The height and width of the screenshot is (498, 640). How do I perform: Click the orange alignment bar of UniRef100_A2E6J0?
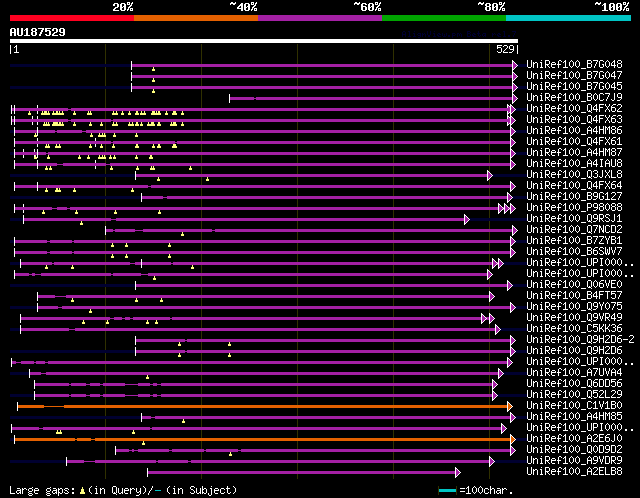(265, 440)
